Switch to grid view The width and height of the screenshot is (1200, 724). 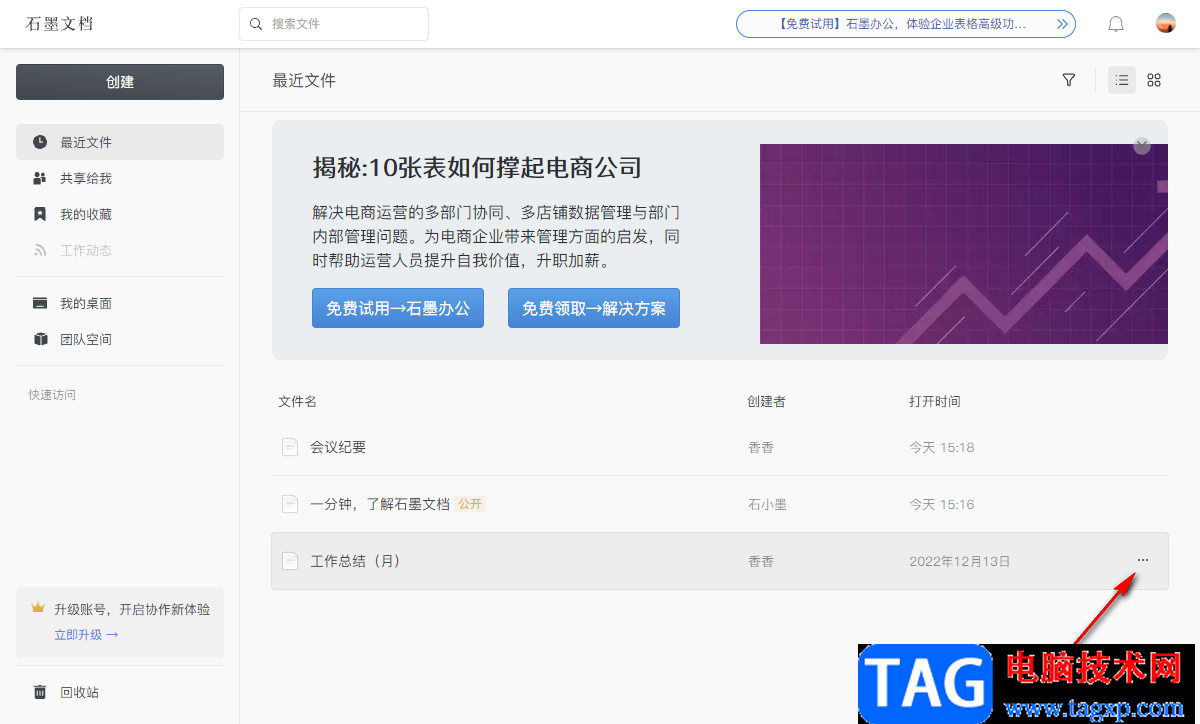pos(1154,80)
